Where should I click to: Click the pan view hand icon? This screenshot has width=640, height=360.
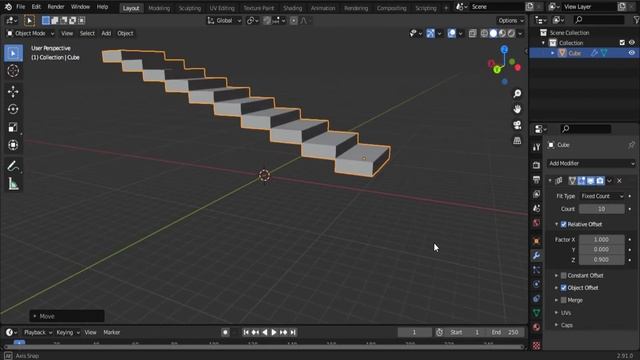pyautogui.click(x=517, y=109)
